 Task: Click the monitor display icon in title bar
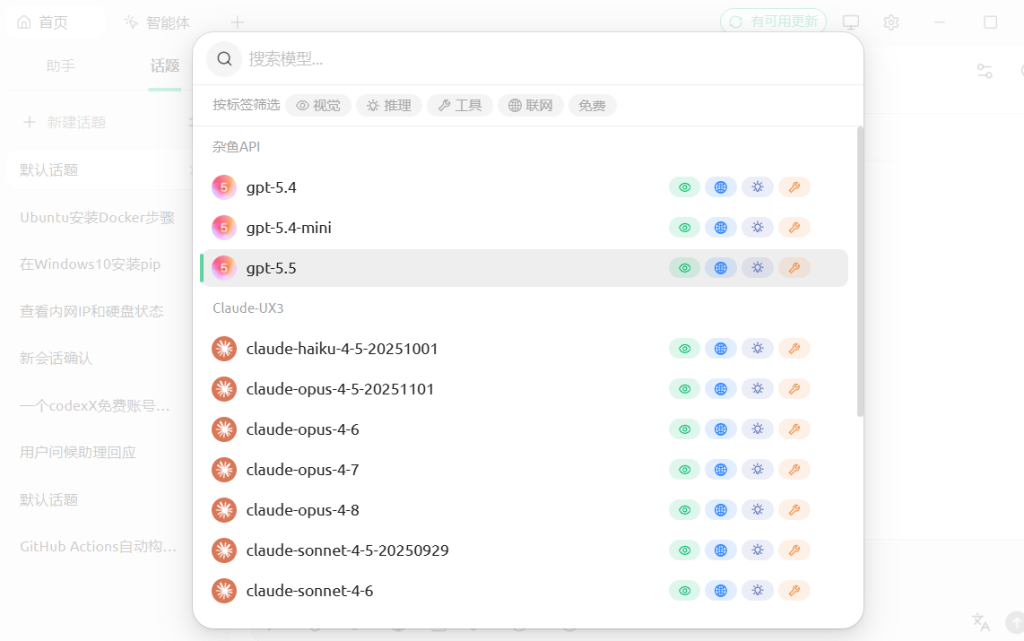pyautogui.click(x=850, y=22)
